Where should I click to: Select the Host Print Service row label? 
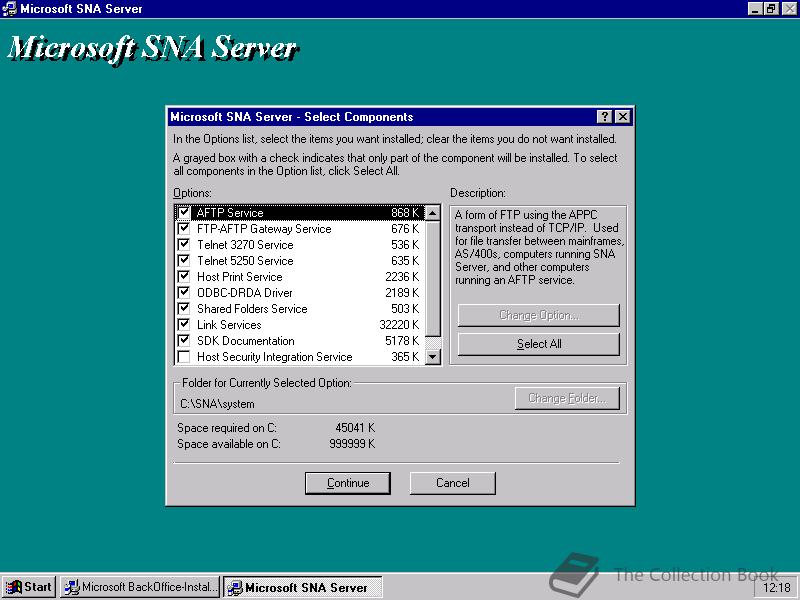(x=239, y=277)
